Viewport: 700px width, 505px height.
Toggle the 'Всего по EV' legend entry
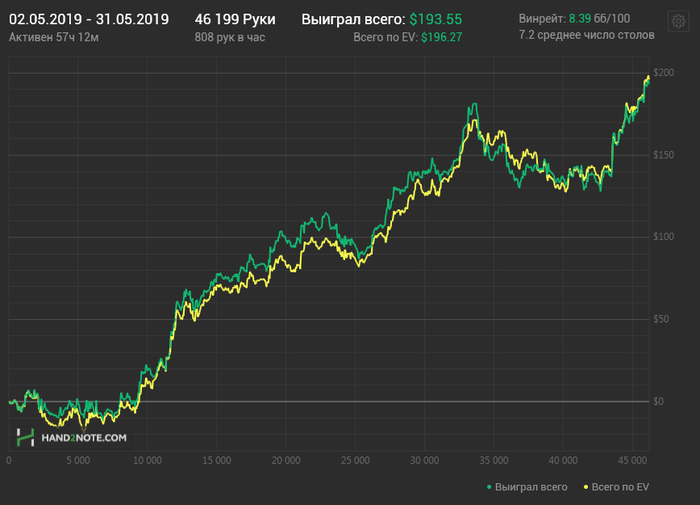616,487
